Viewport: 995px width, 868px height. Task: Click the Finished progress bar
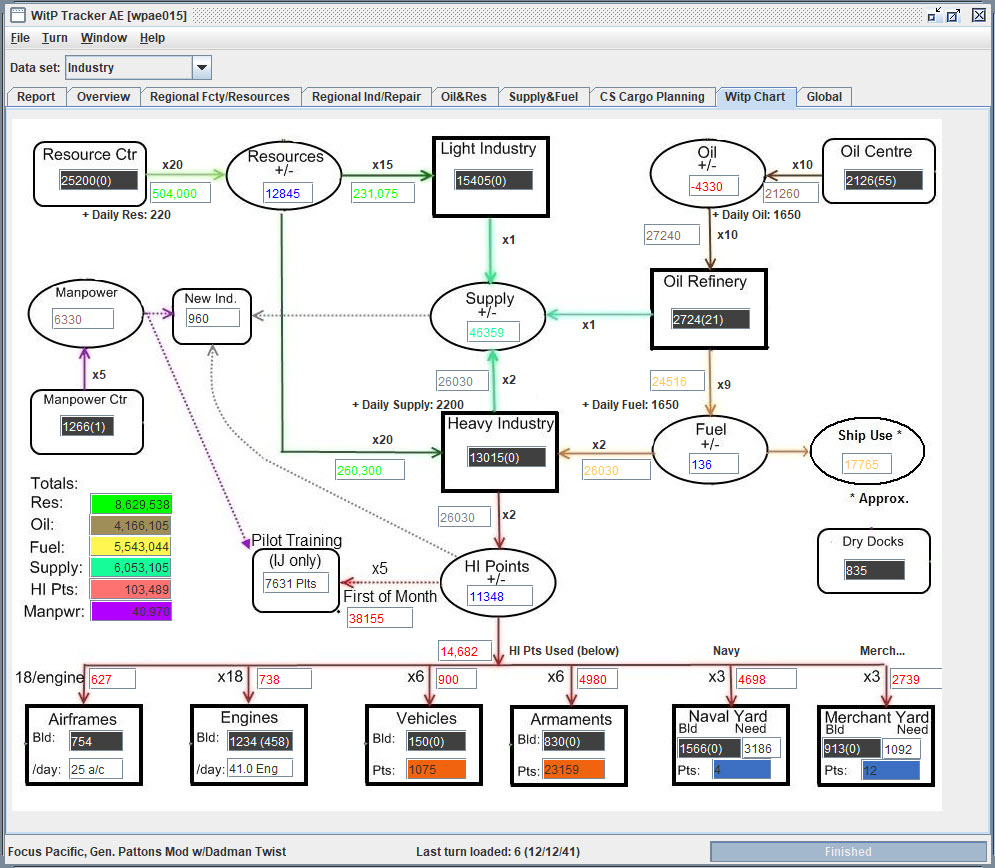[x=848, y=852]
